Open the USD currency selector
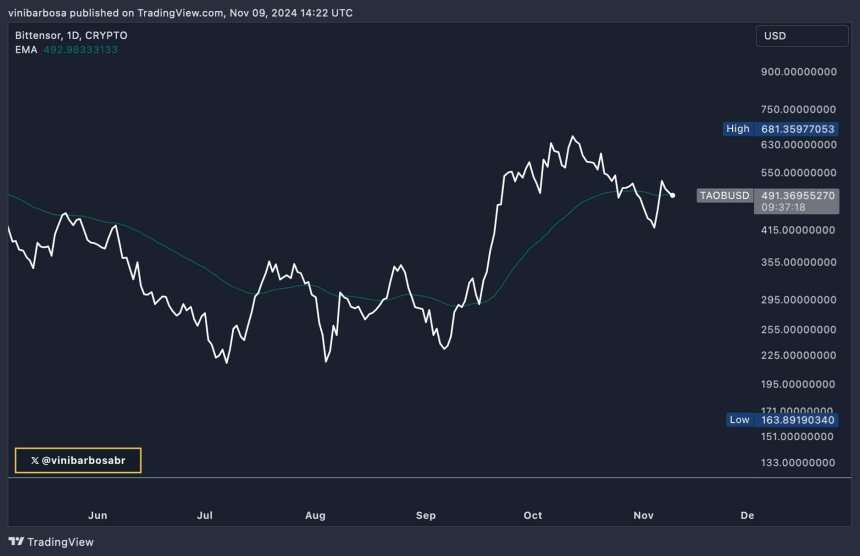 801,37
